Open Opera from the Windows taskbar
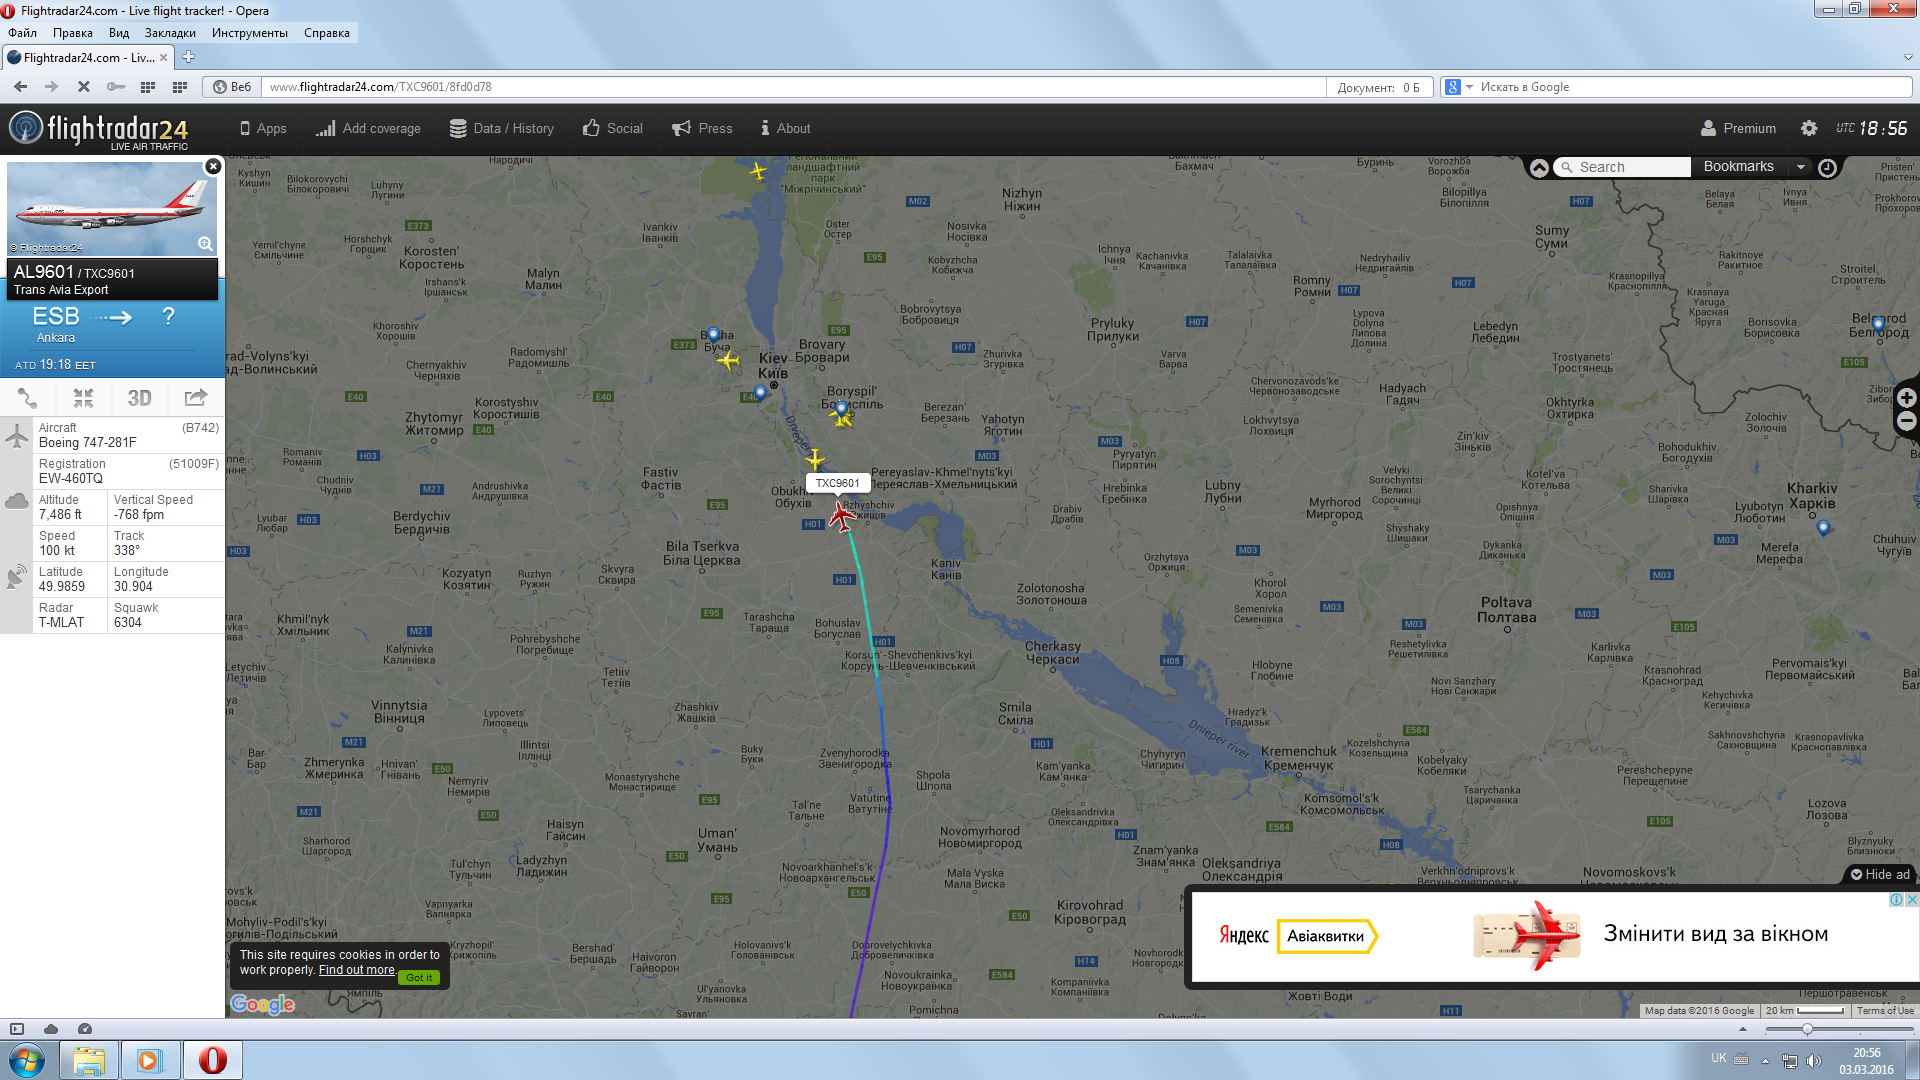Screen dimensions: 1920x1080 tap(212, 1060)
